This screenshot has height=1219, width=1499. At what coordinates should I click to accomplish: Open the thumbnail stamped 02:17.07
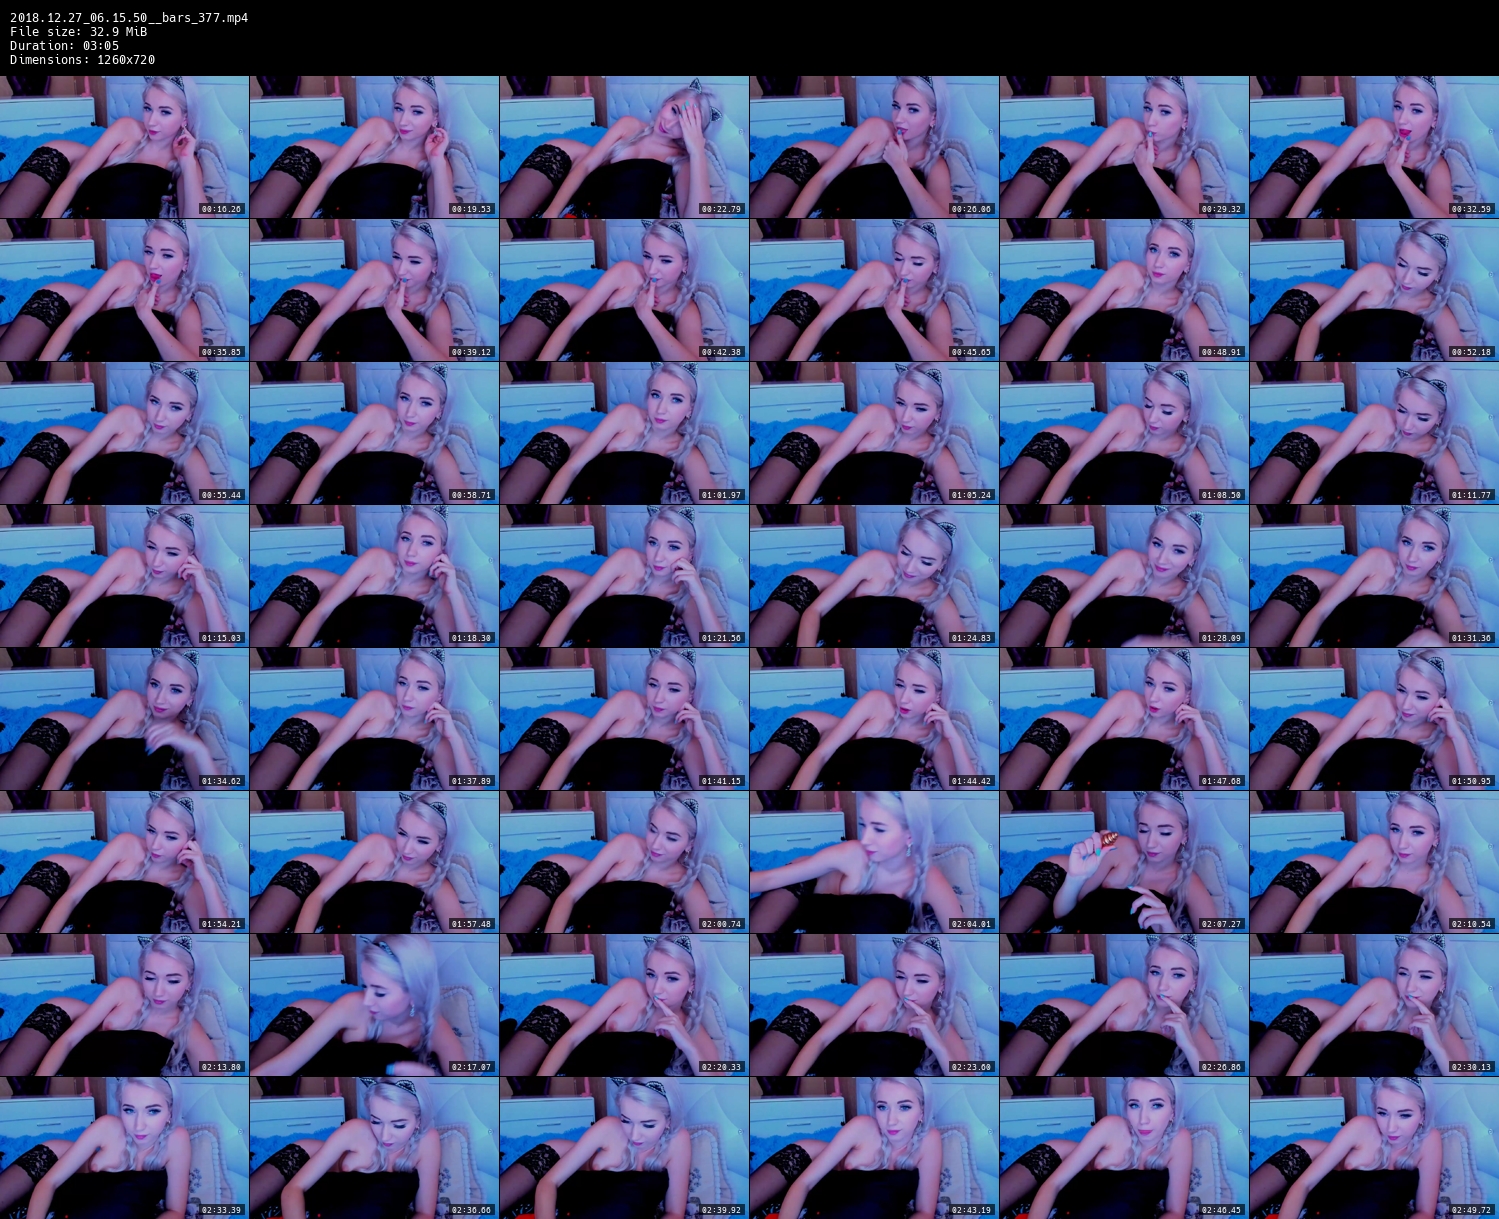coord(374,1005)
